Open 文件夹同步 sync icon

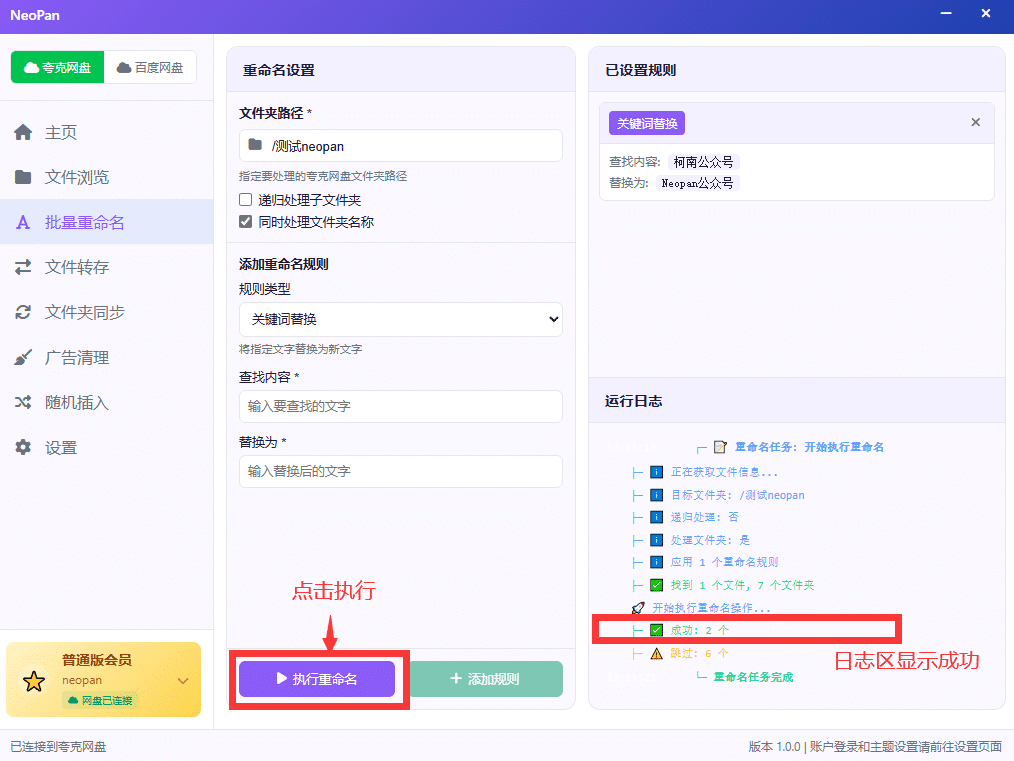23,312
